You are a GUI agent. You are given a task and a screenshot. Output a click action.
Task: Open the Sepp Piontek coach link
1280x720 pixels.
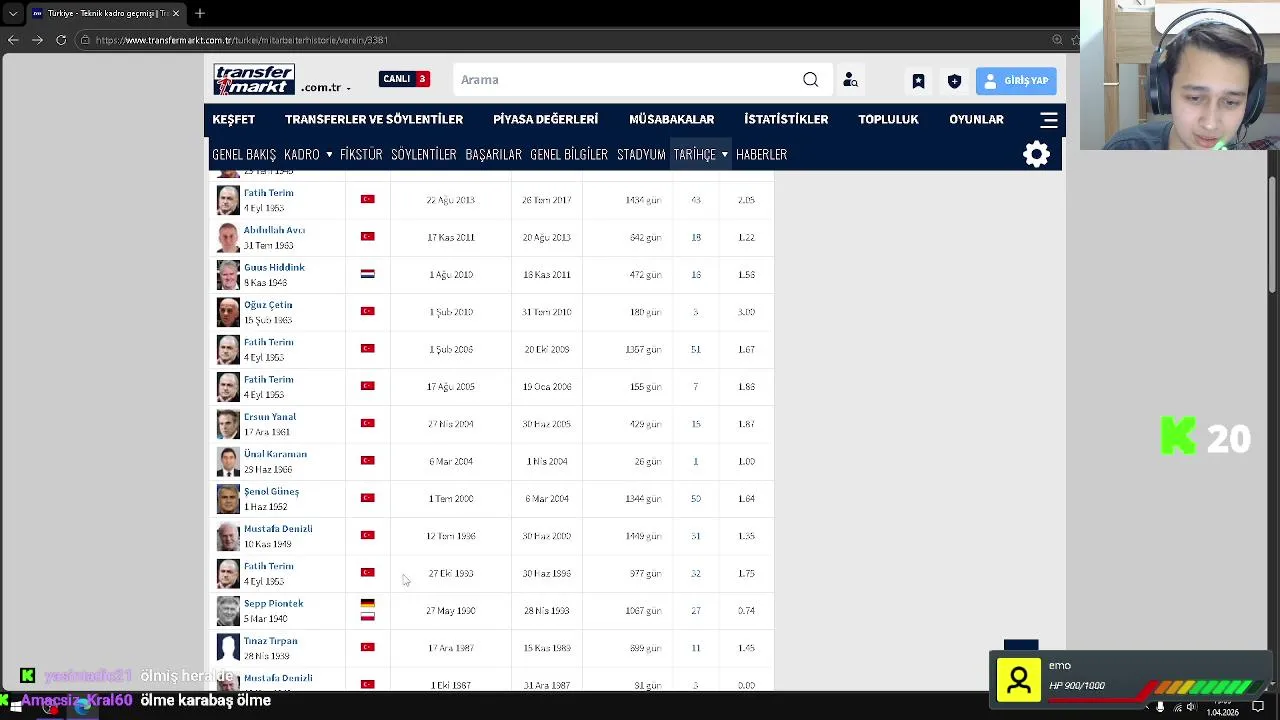(273, 603)
